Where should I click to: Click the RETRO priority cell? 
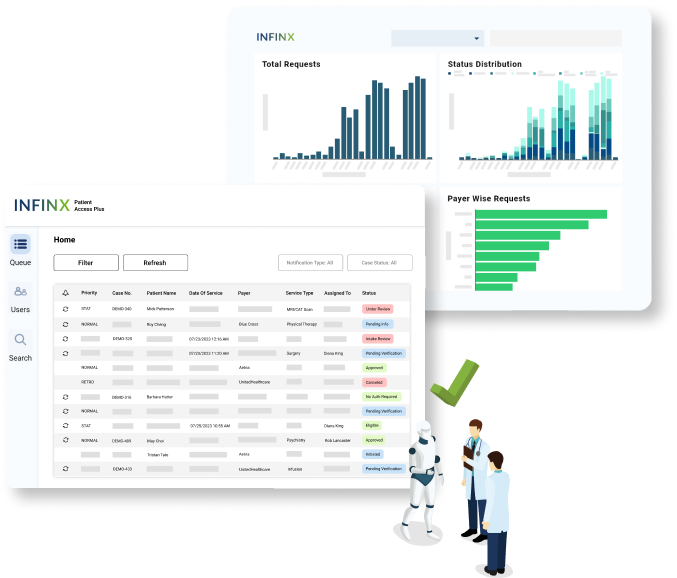coord(87,382)
